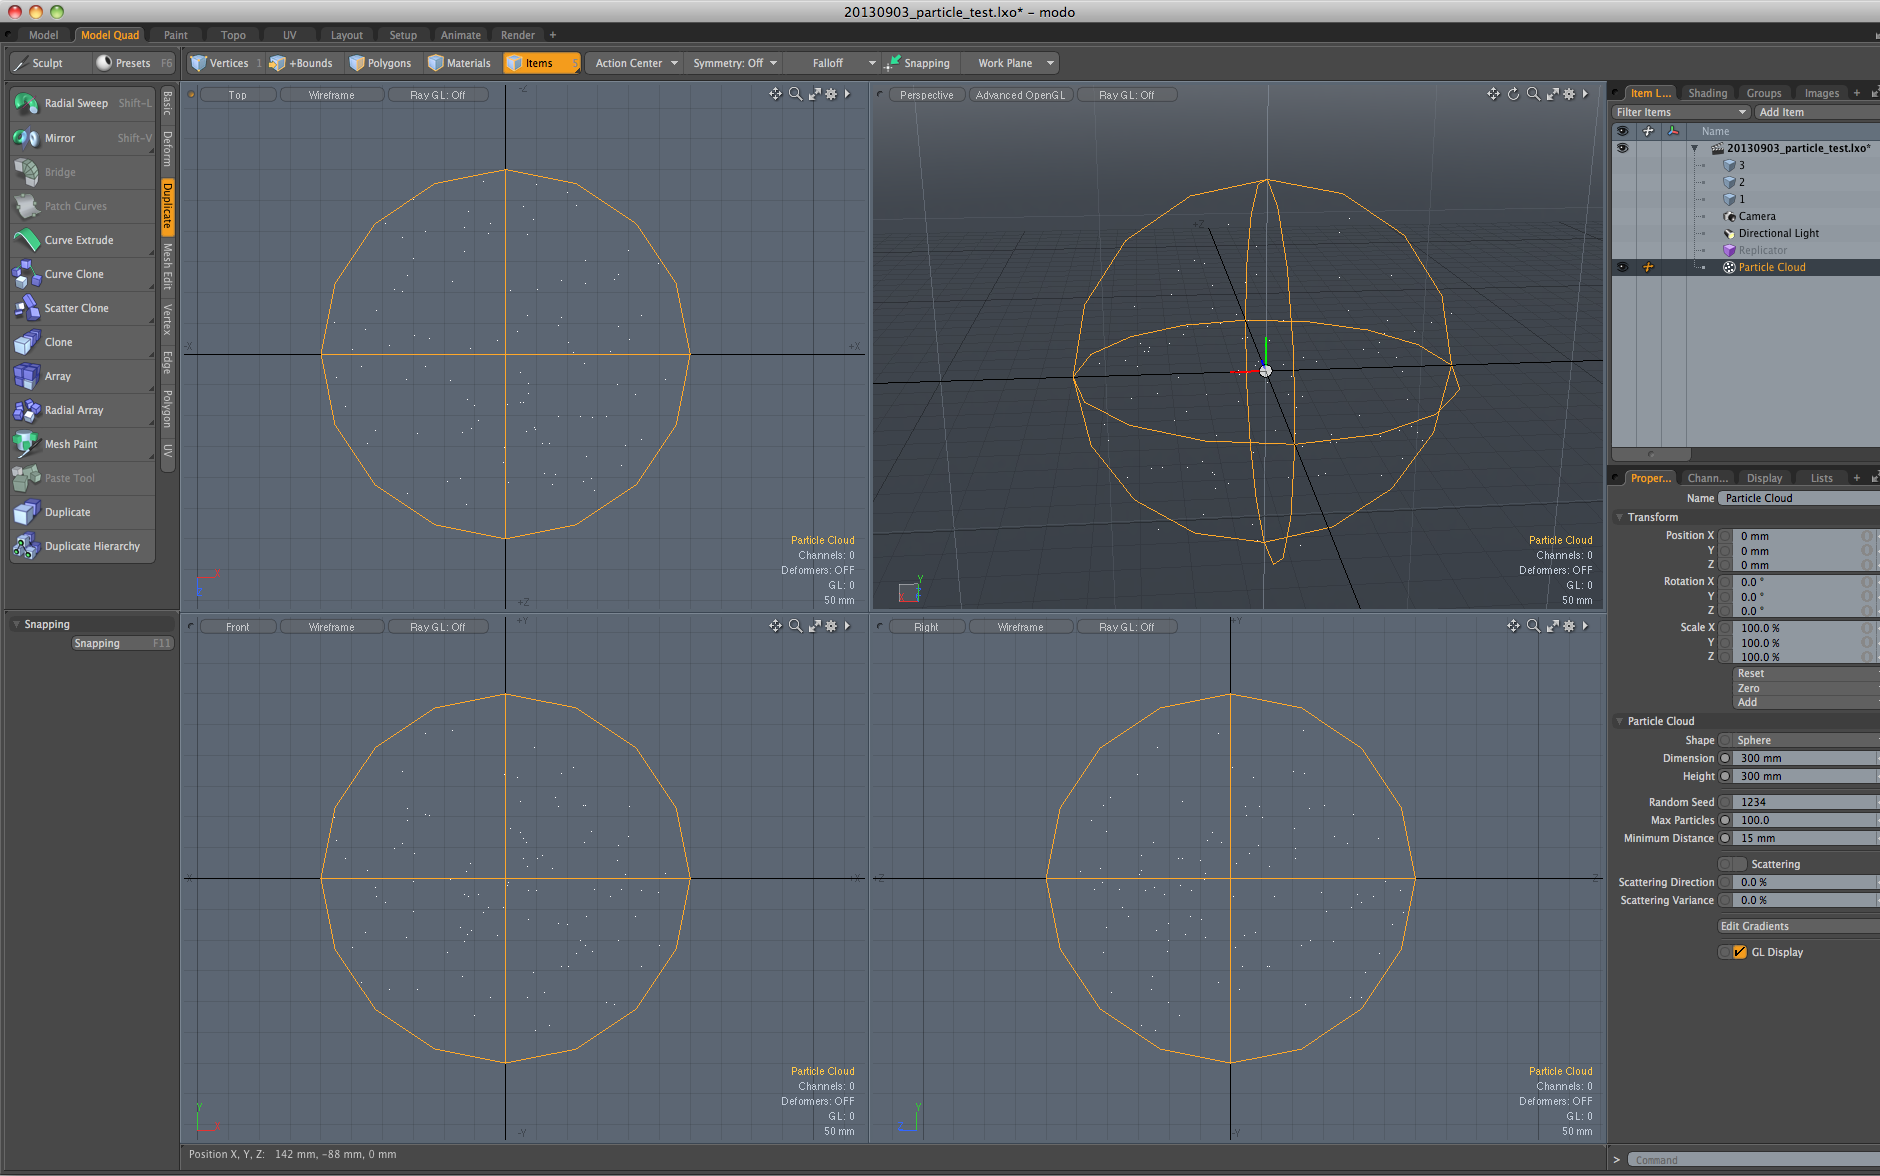Click the Minimum Distance value field

click(1806, 838)
